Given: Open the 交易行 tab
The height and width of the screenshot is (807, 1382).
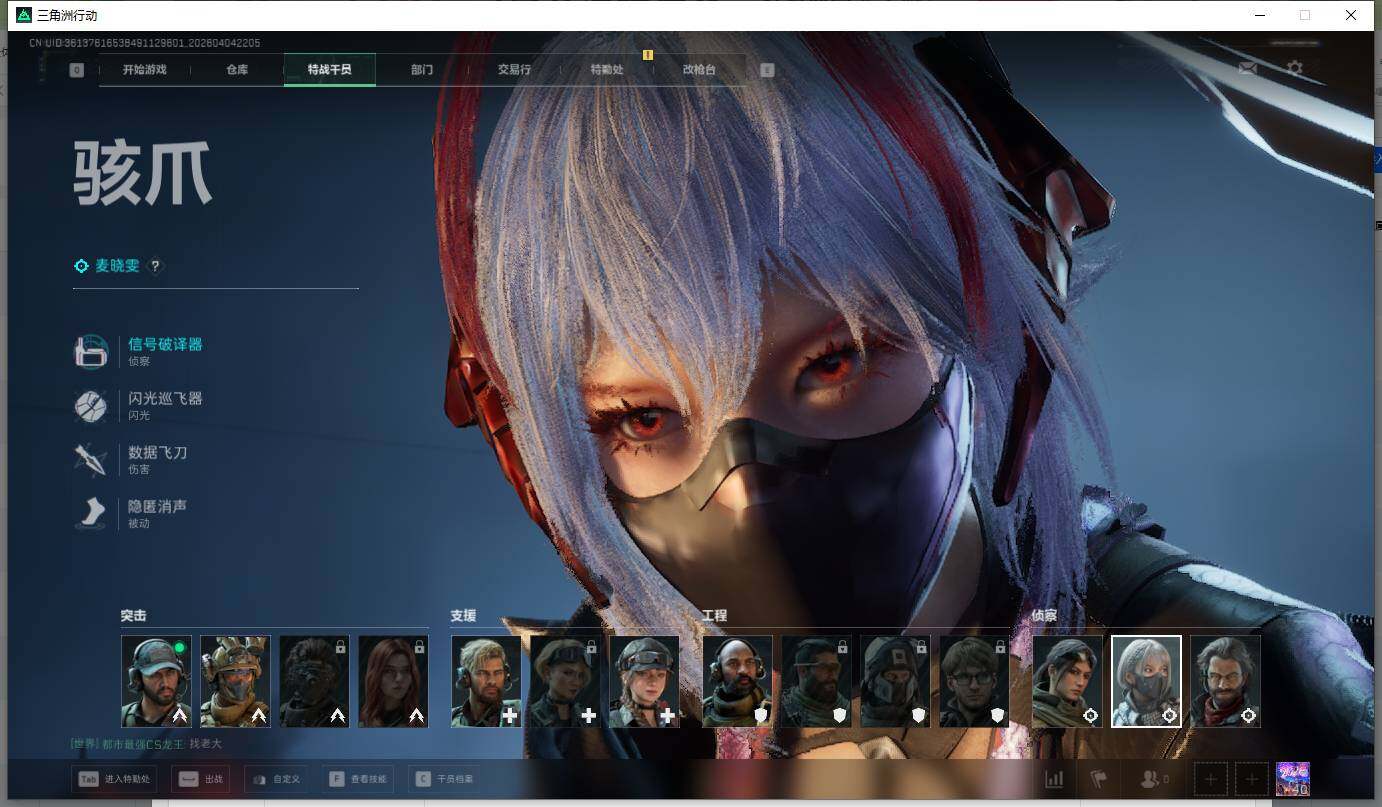Looking at the screenshot, I should pyautogui.click(x=514, y=70).
